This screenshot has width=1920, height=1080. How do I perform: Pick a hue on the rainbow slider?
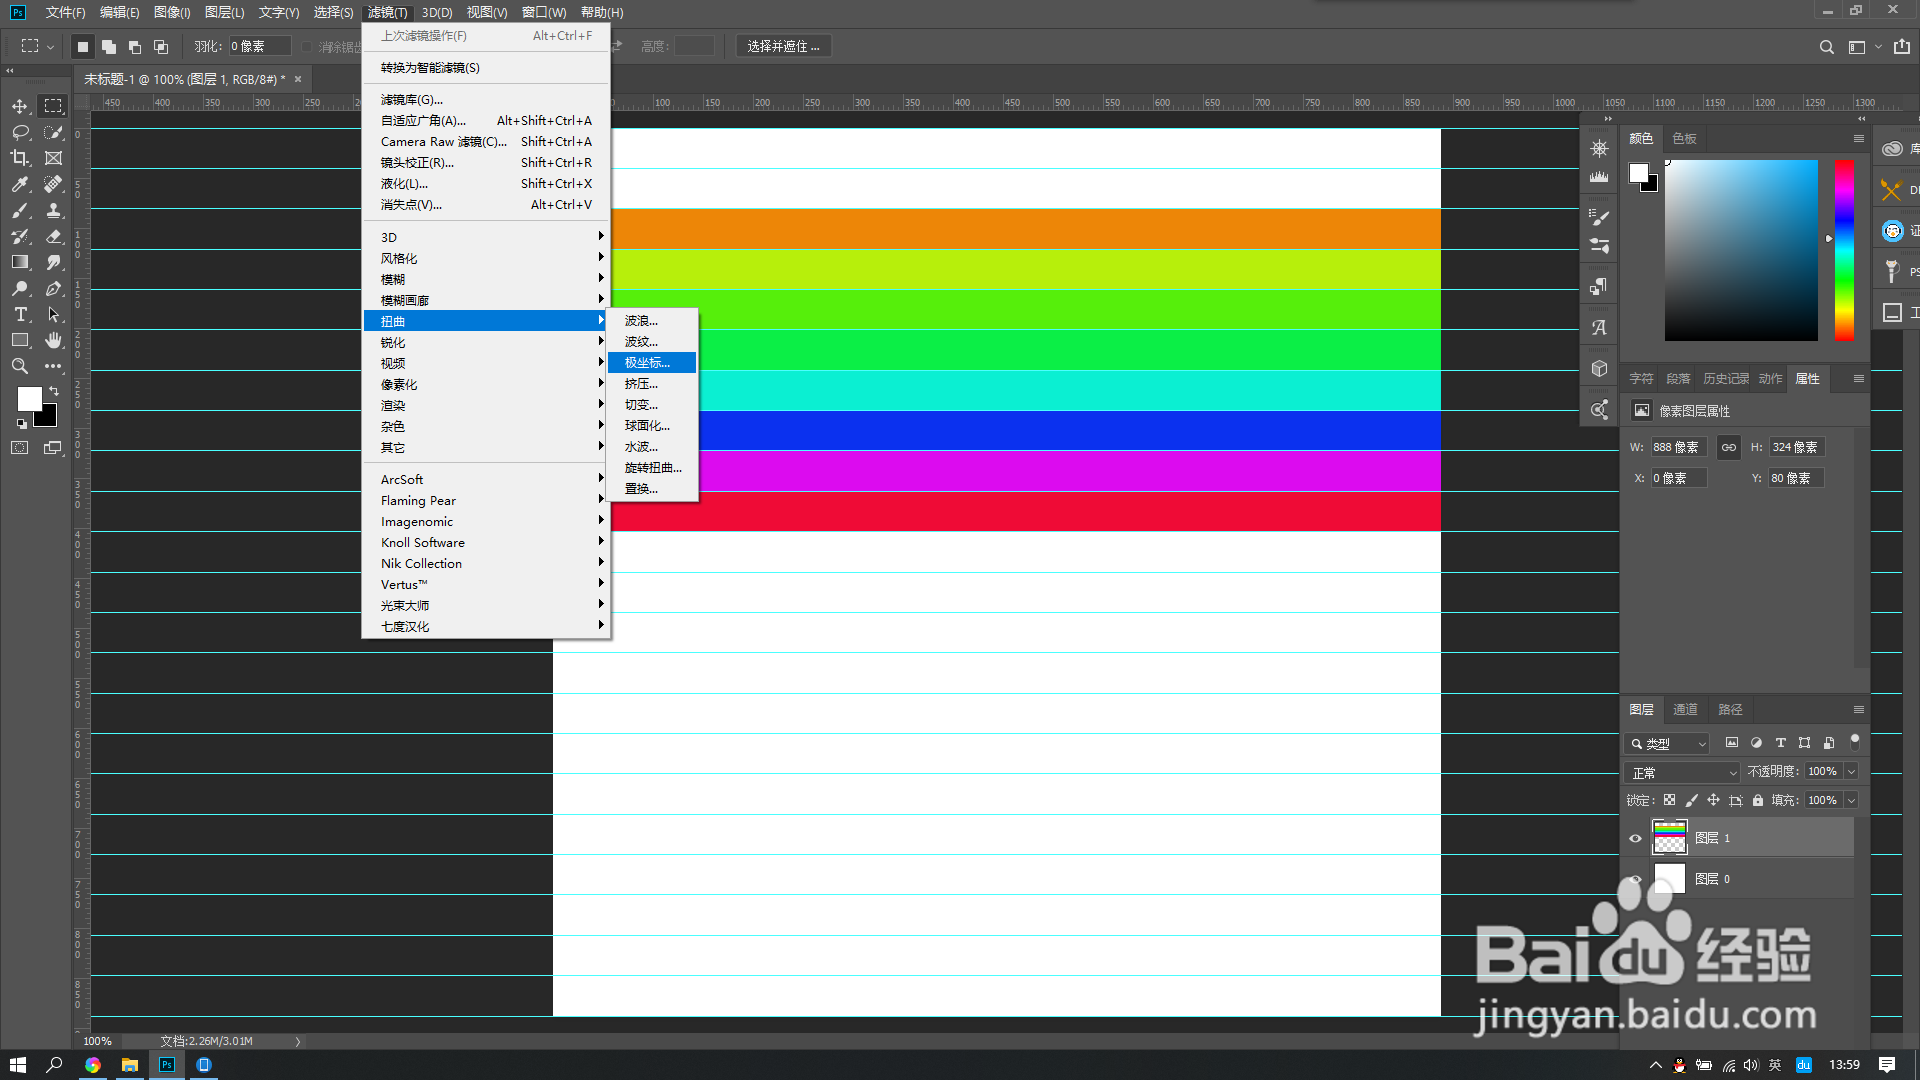coord(1844,250)
